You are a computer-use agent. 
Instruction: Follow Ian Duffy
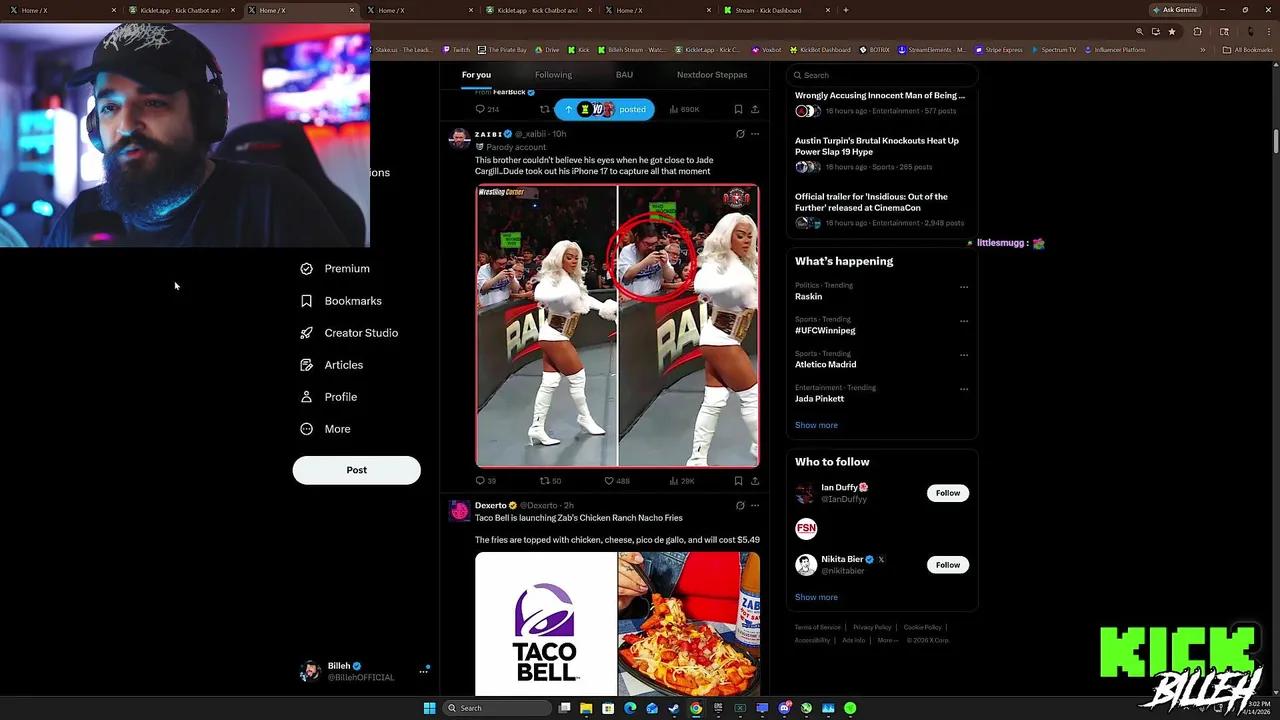948,493
